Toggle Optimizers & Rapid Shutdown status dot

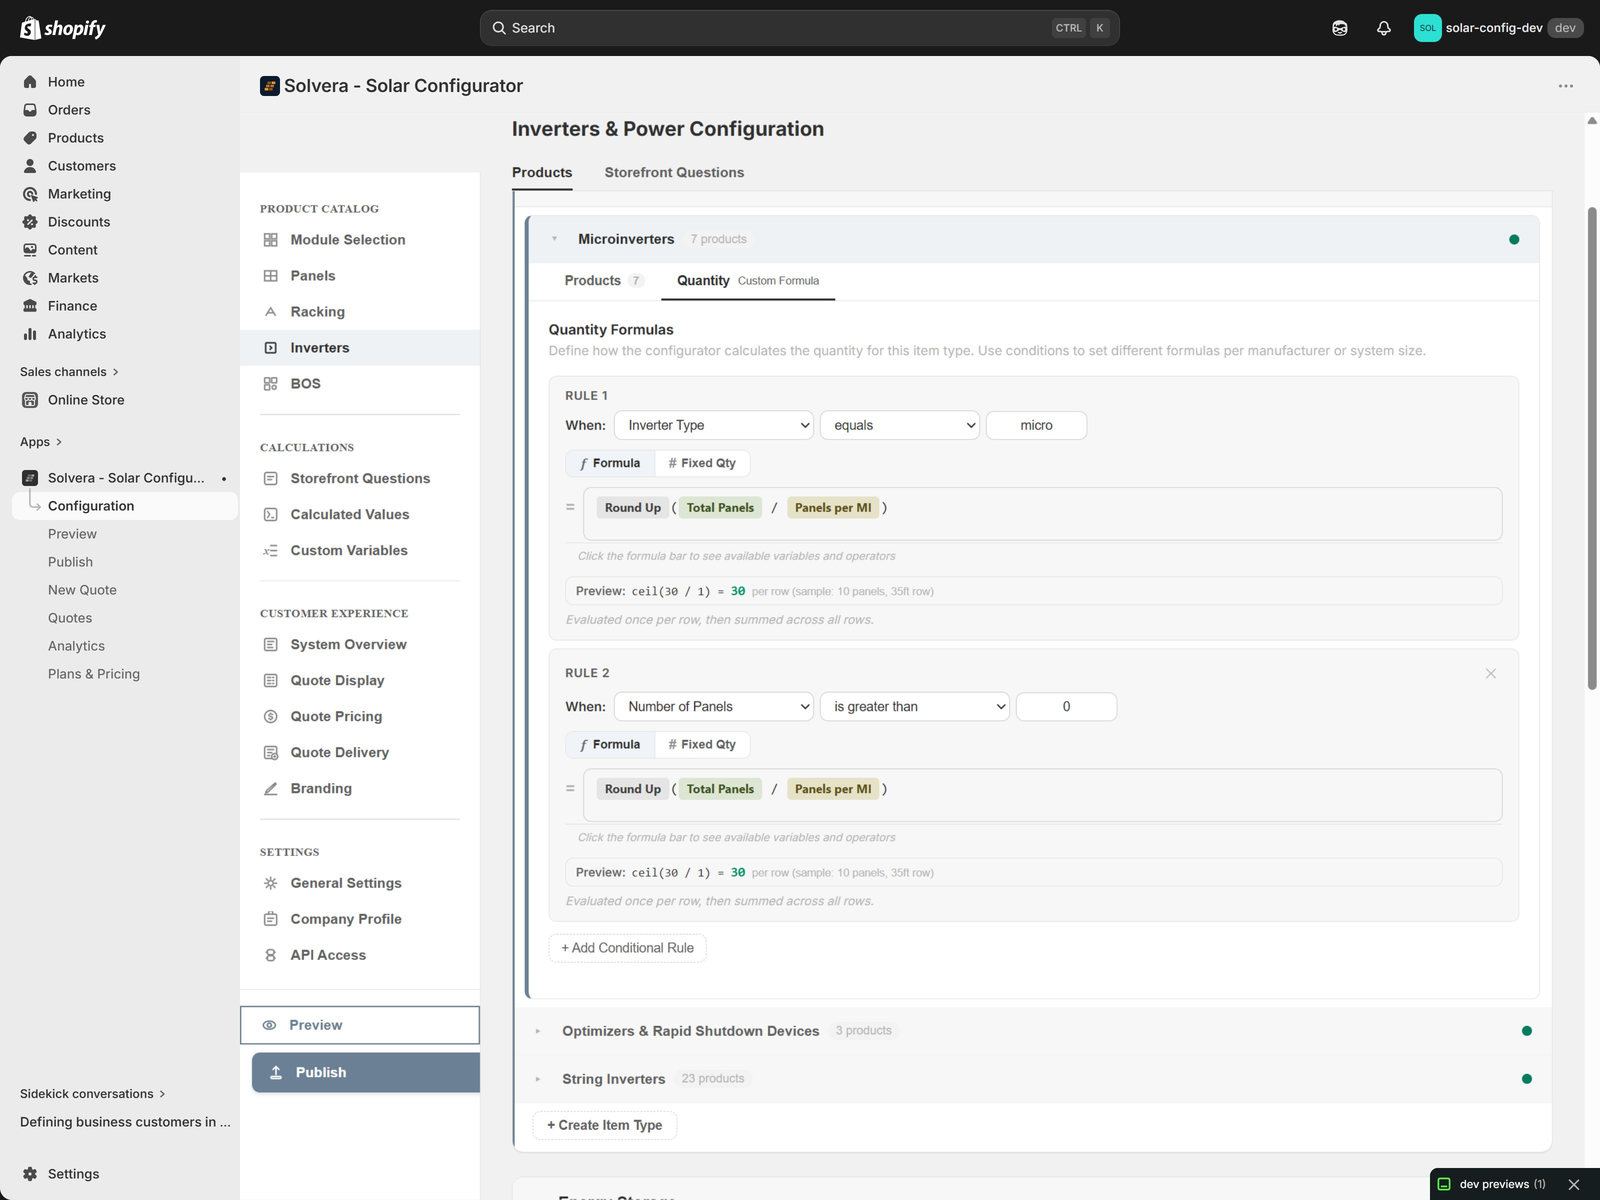(1527, 1031)
